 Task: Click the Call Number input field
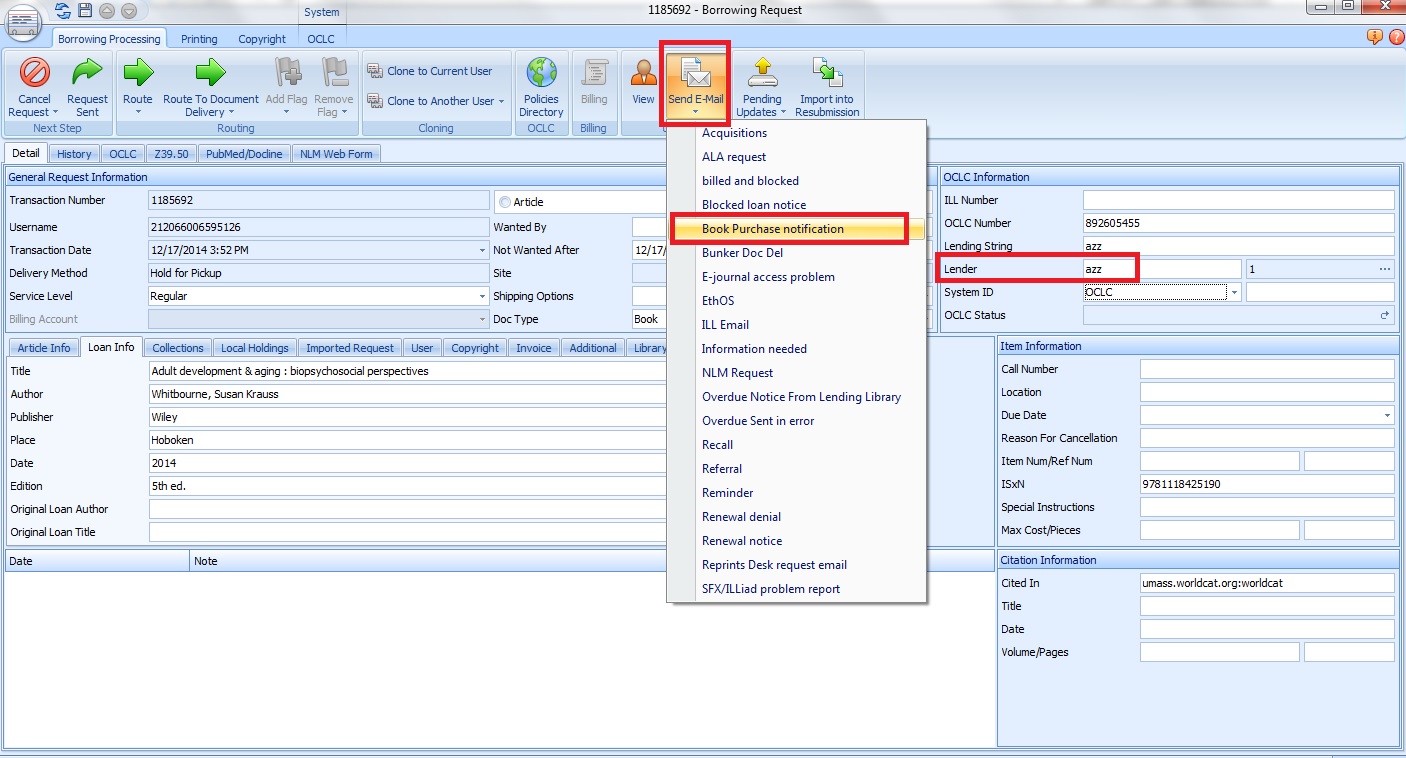[x=1266, y=370]
